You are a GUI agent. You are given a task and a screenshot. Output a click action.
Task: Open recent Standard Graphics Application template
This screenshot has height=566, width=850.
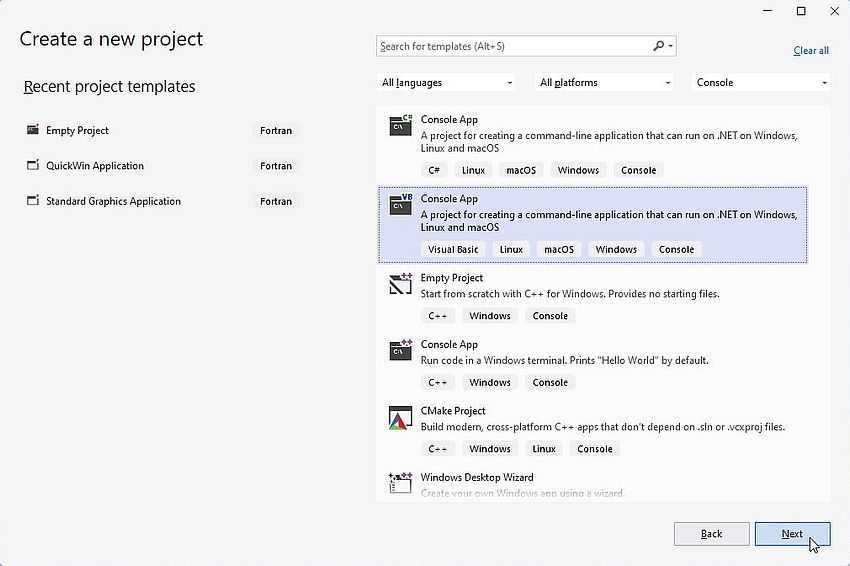point(162,201)
